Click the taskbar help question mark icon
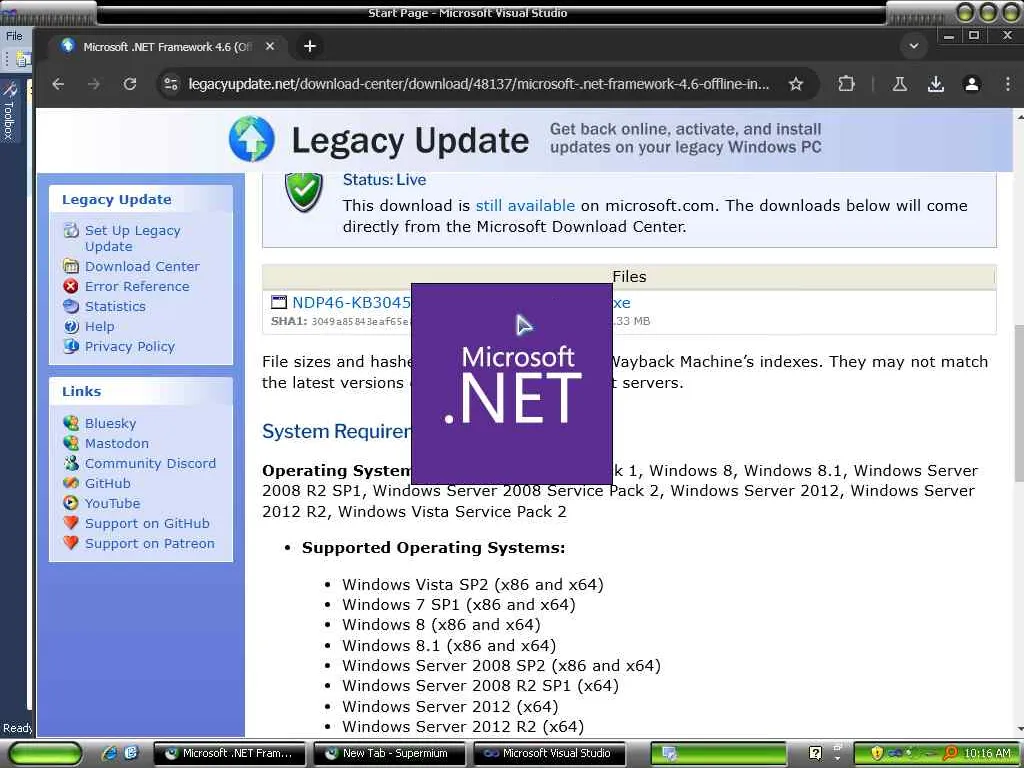 [815, 754]
